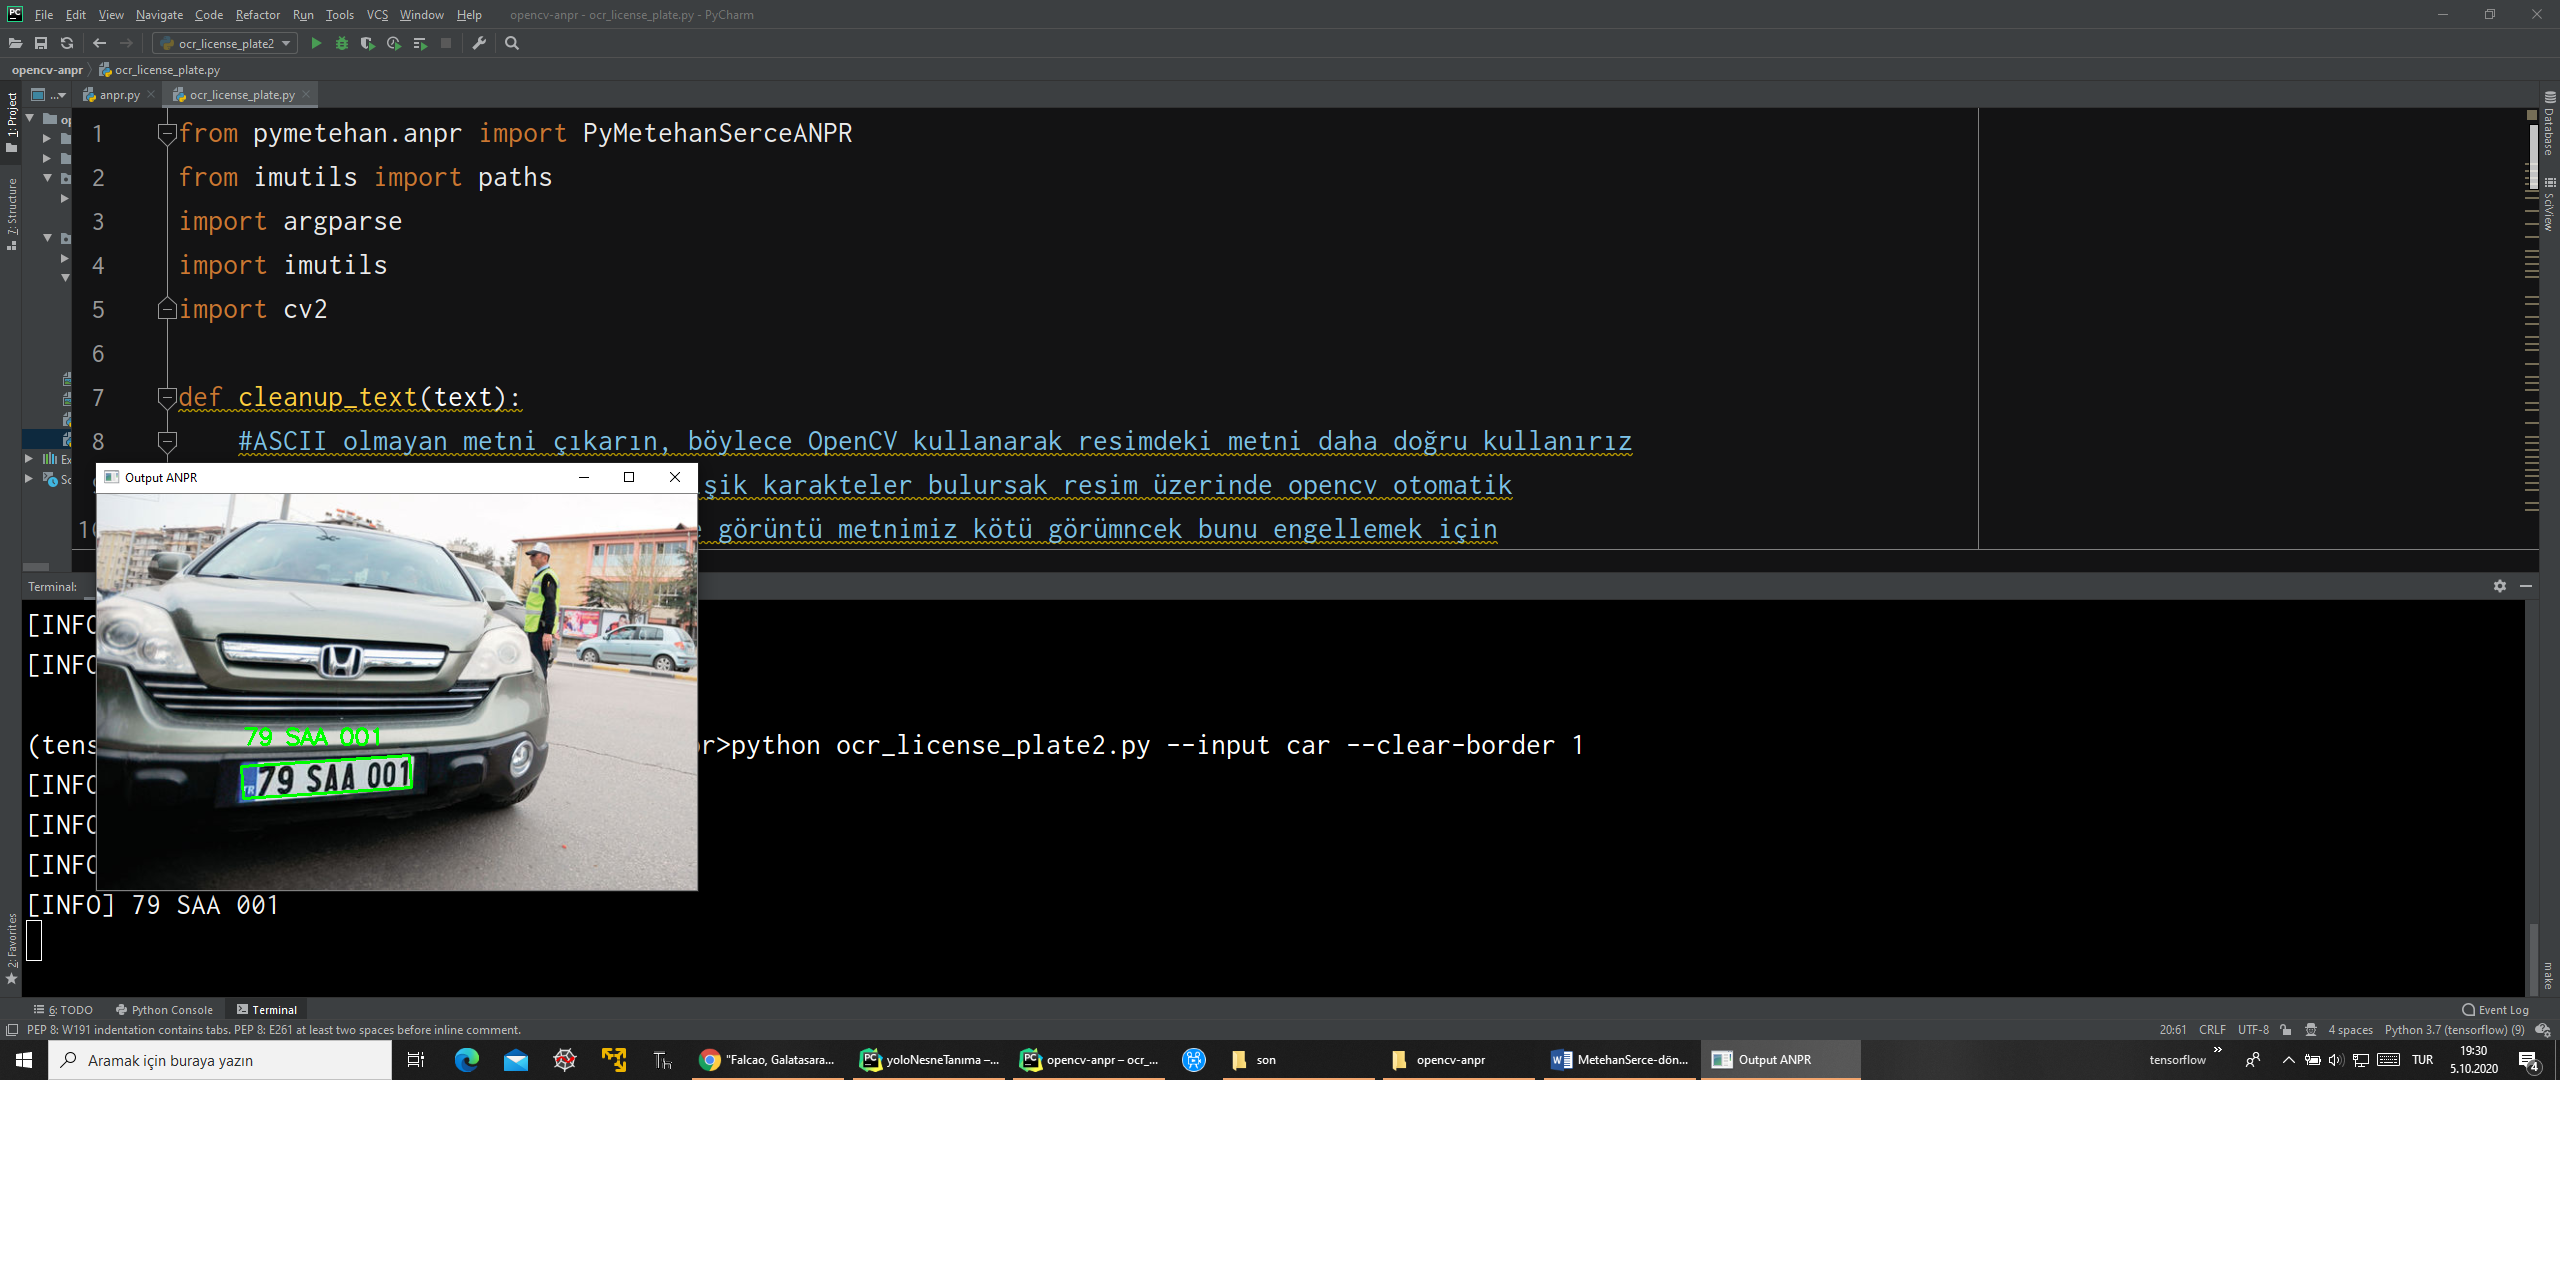Image resolution: width=2560 pixels, height=1280 pixels.
Task: Open the File menu
Action: [x=44, y=15]
